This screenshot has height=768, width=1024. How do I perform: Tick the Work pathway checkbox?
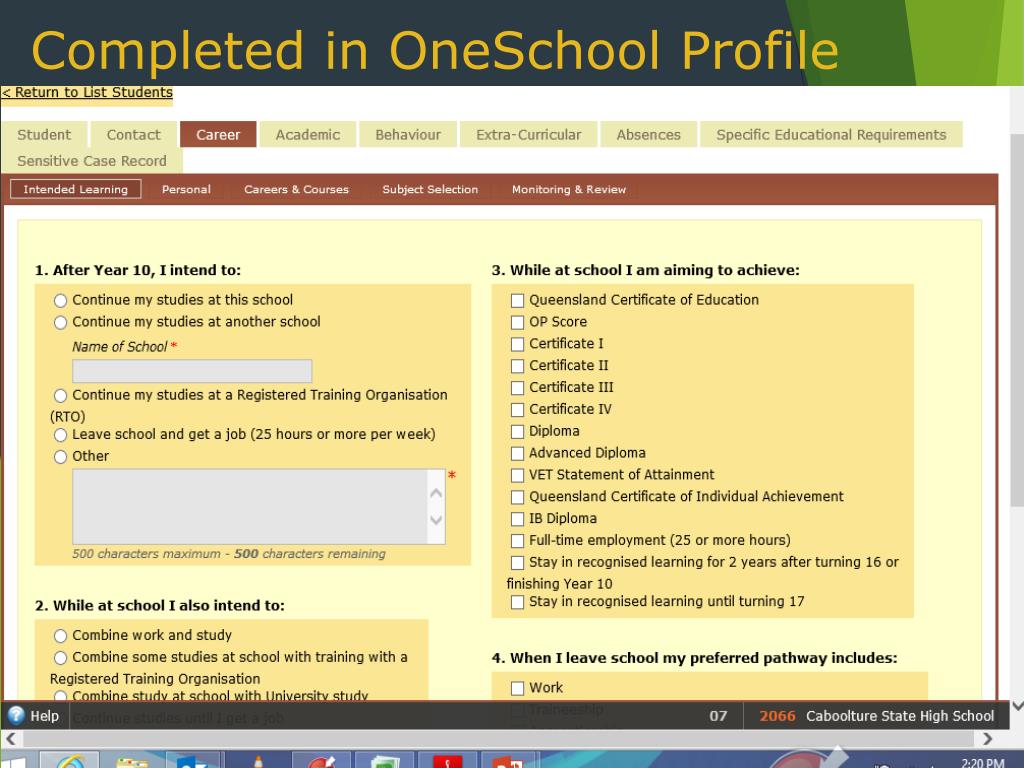pos(517,688)
